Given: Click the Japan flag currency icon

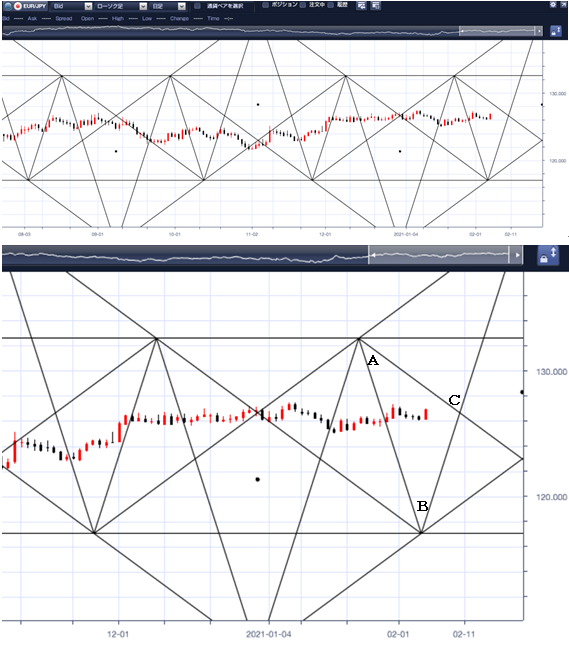Looking at the screenshot, I should 18,6.
